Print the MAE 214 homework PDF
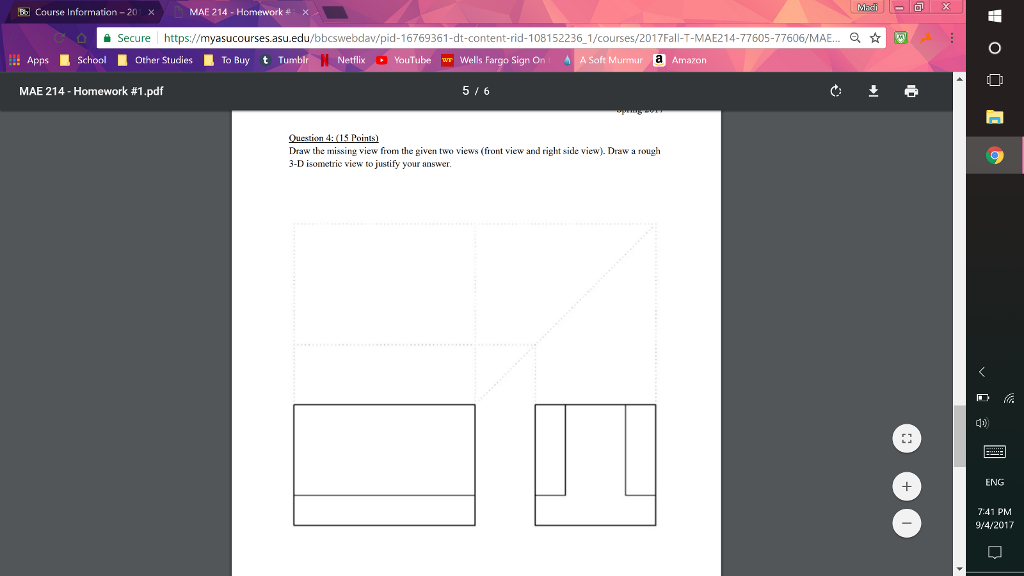 point(910,90)
